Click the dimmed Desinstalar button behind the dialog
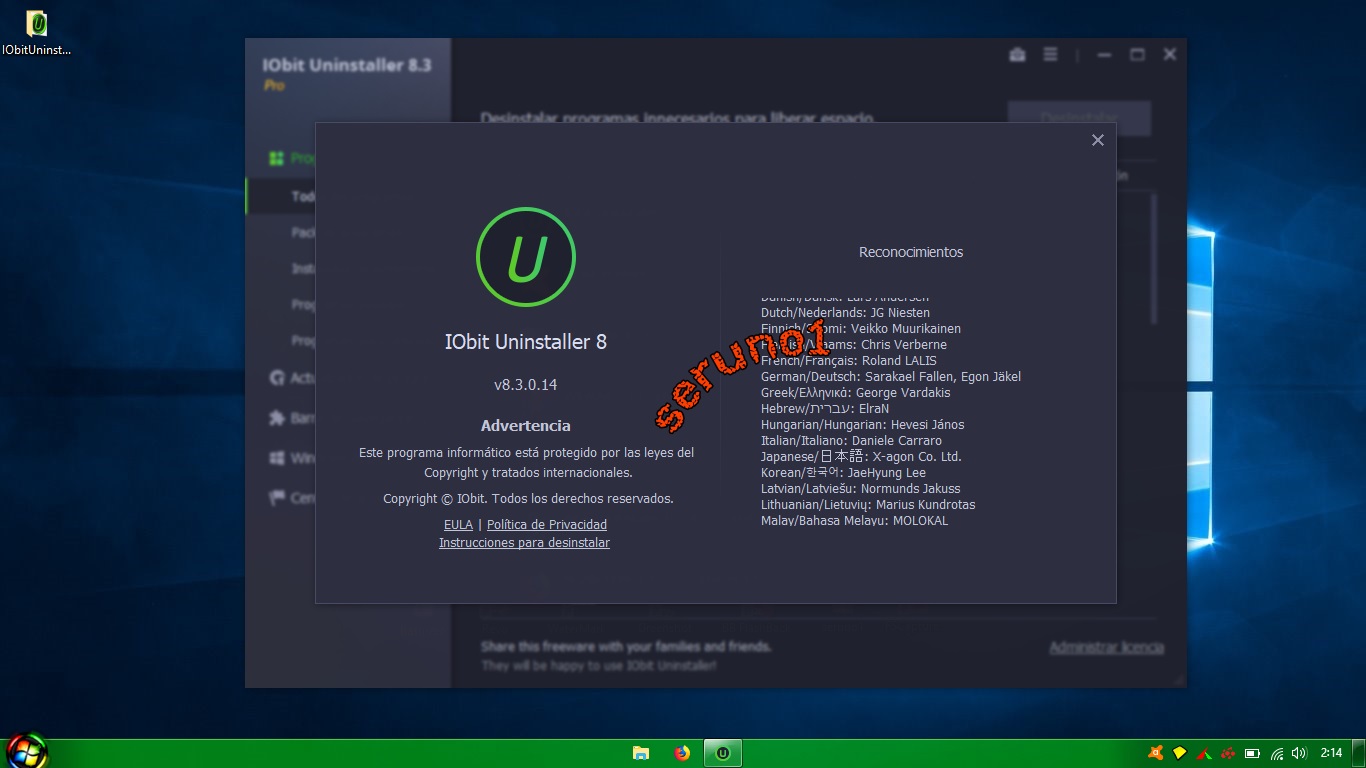The image size is (1366, 768). pos(1079,118)
